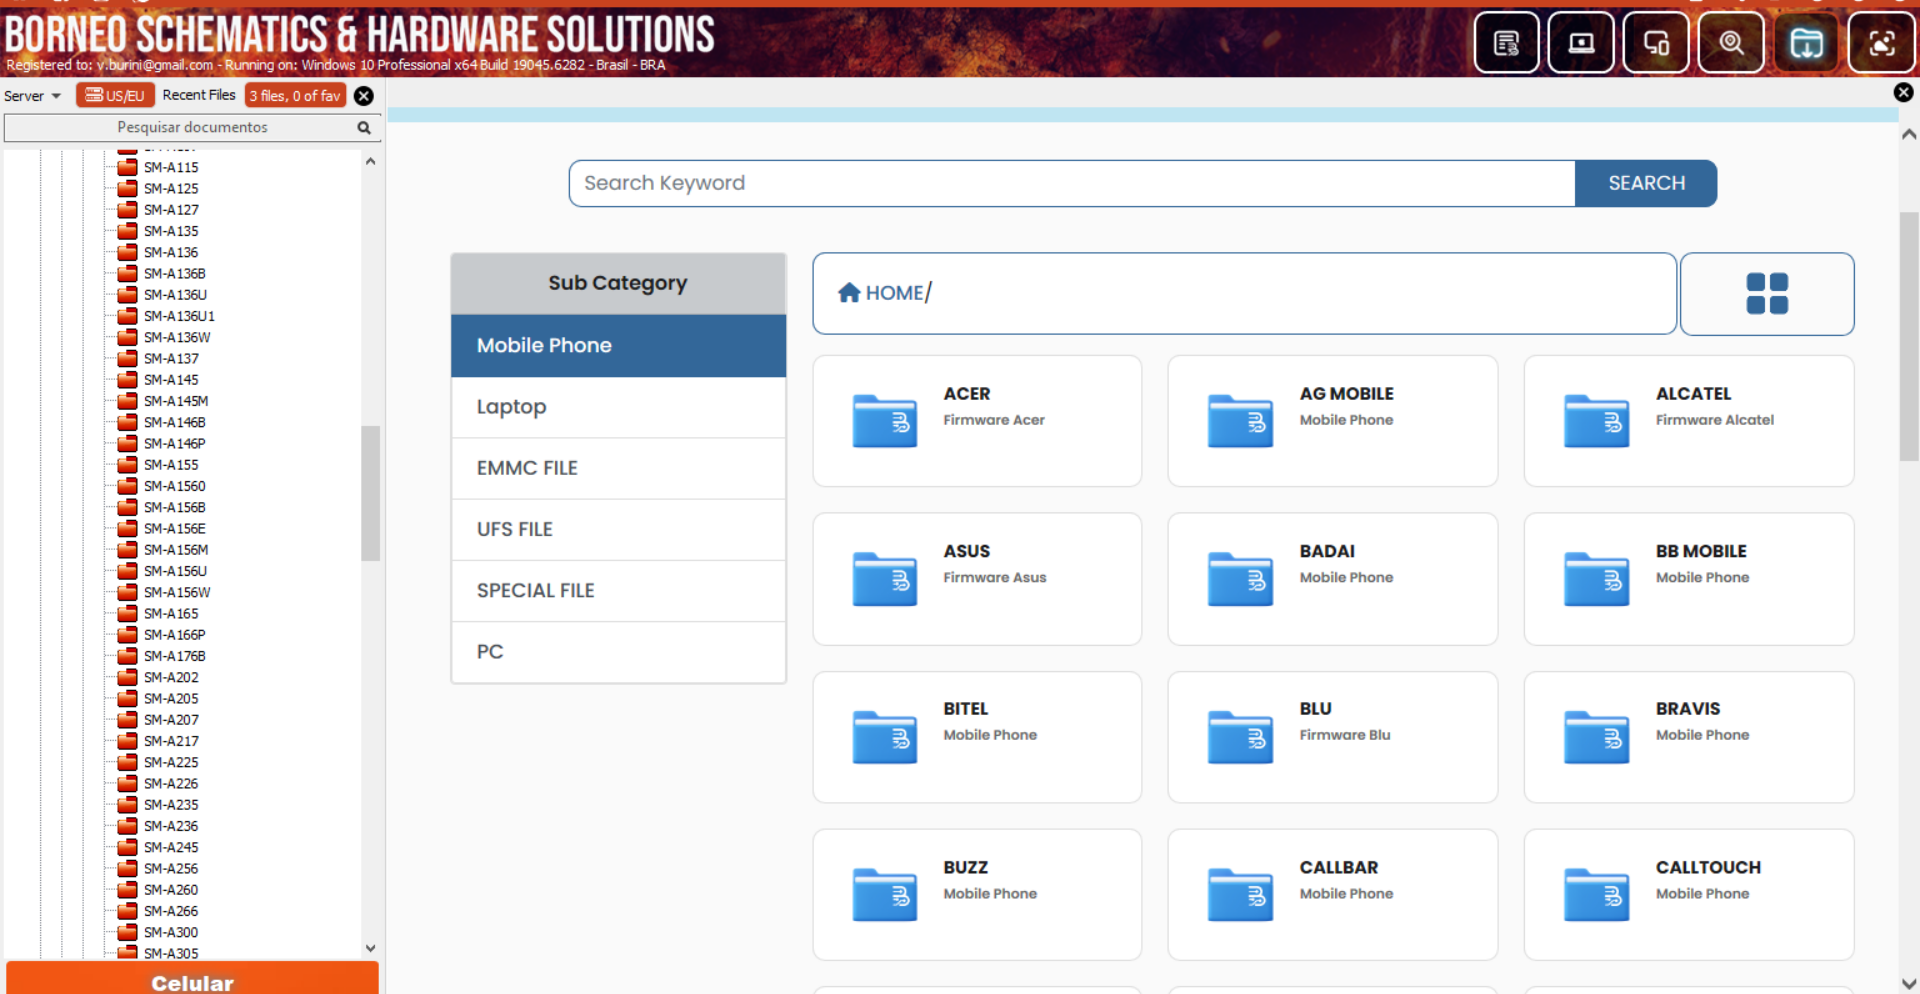This screenshot has width=1920, height=994.
Task: Click the browser panel scrollbar thumb
Action: [1908, 335]
